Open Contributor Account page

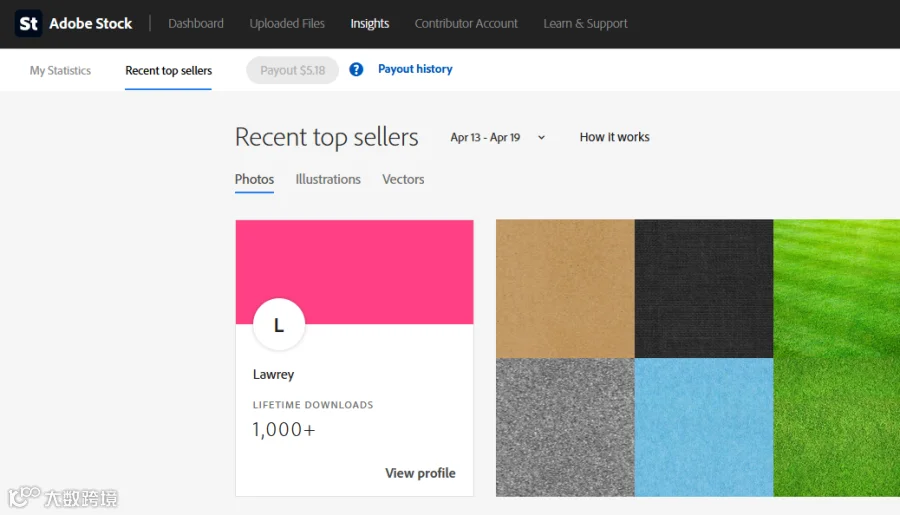click(x=466, y=24)
